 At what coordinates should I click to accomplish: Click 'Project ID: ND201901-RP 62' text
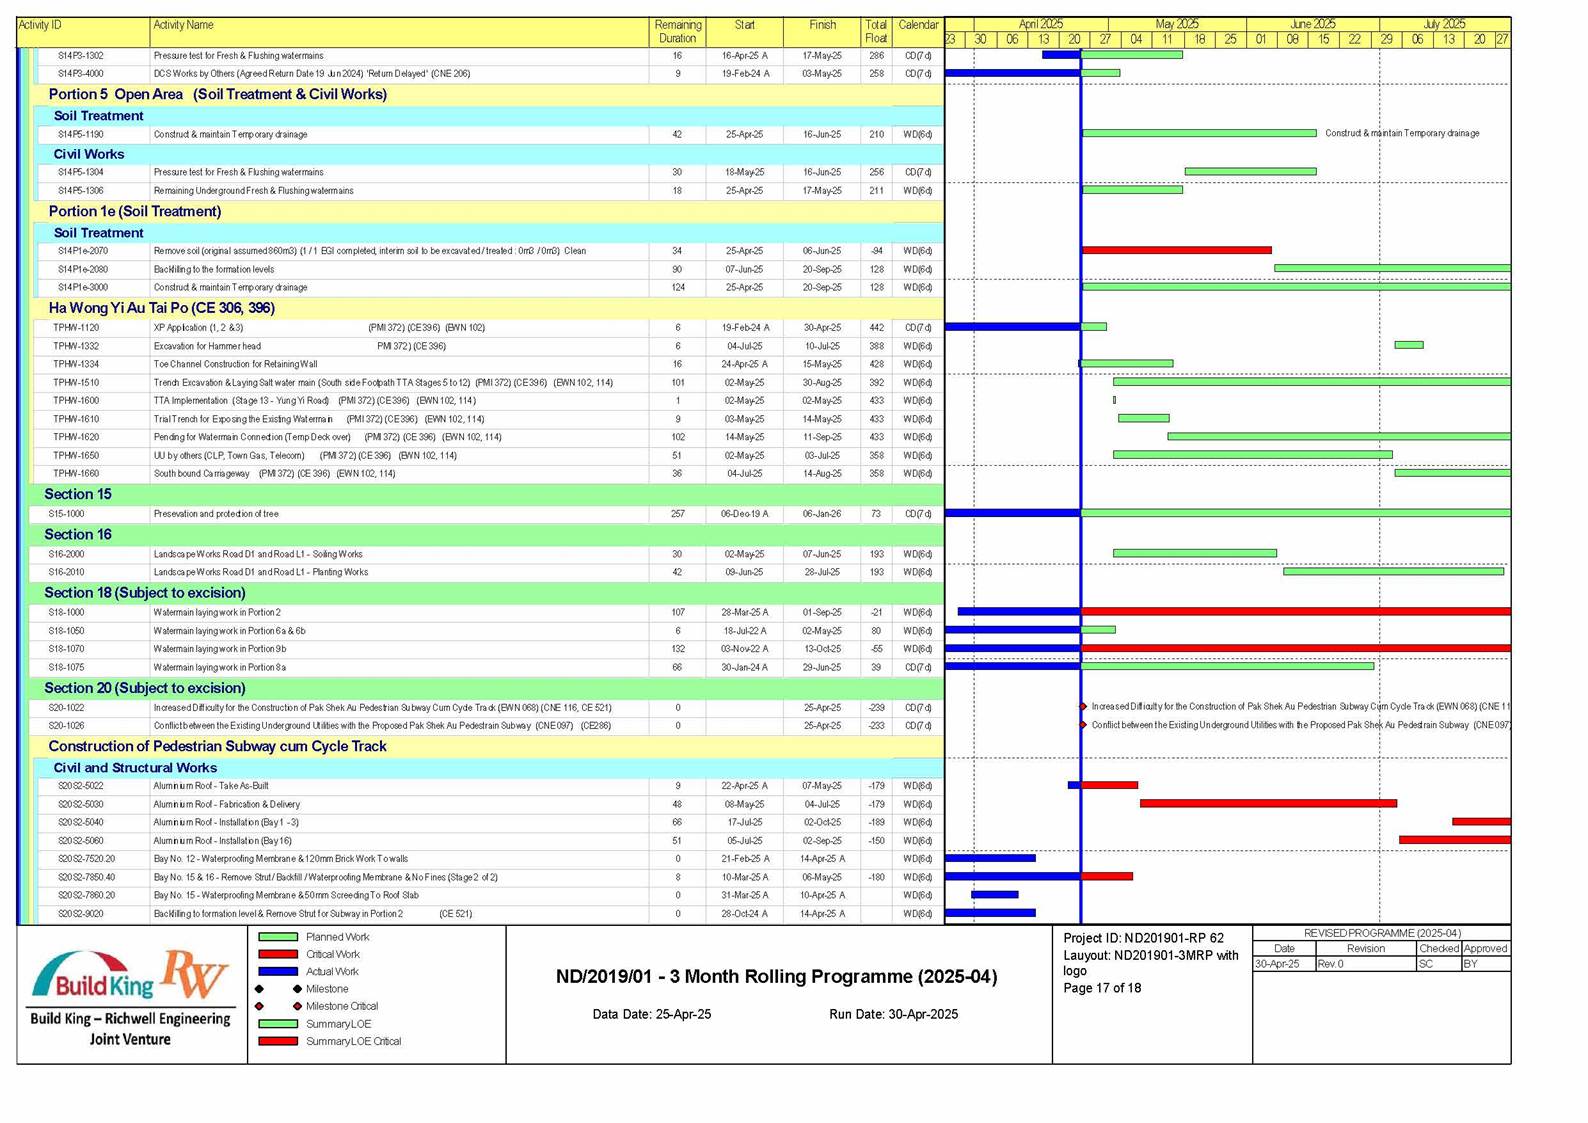(1143, 938)
